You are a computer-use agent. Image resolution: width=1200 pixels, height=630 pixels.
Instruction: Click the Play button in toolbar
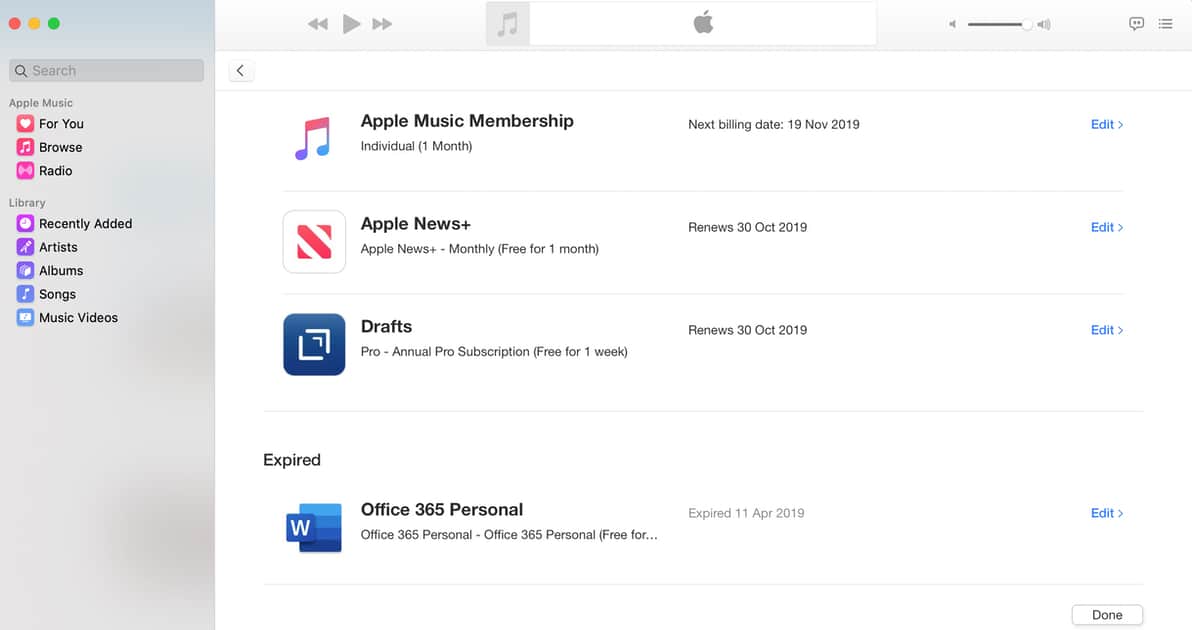[351, 24]
